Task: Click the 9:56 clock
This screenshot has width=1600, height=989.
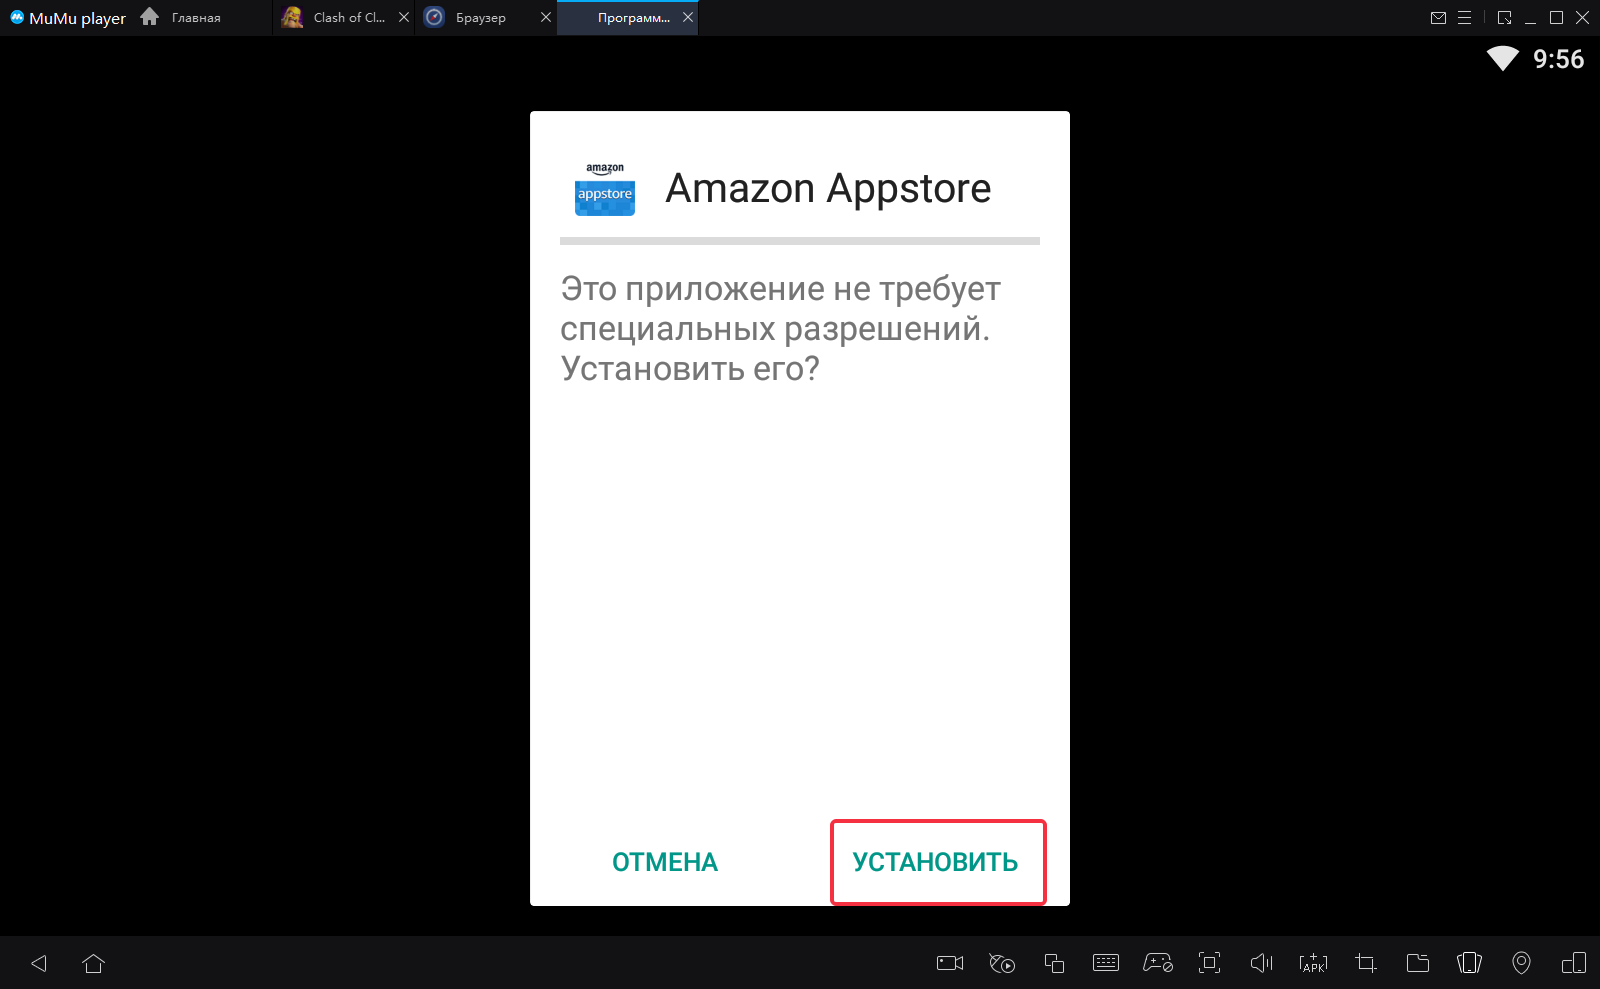Action: click(1559, 59)
